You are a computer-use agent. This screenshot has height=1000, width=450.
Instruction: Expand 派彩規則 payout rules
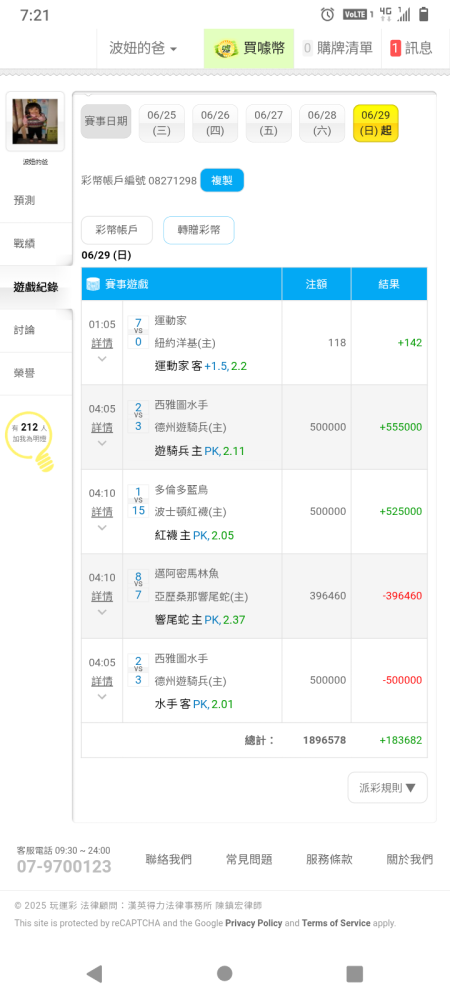[x=388, y=788]
